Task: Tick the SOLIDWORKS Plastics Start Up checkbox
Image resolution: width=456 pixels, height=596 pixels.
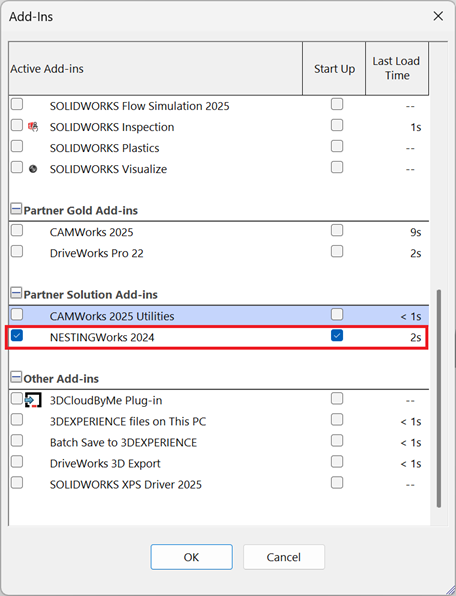Action: 337,146
